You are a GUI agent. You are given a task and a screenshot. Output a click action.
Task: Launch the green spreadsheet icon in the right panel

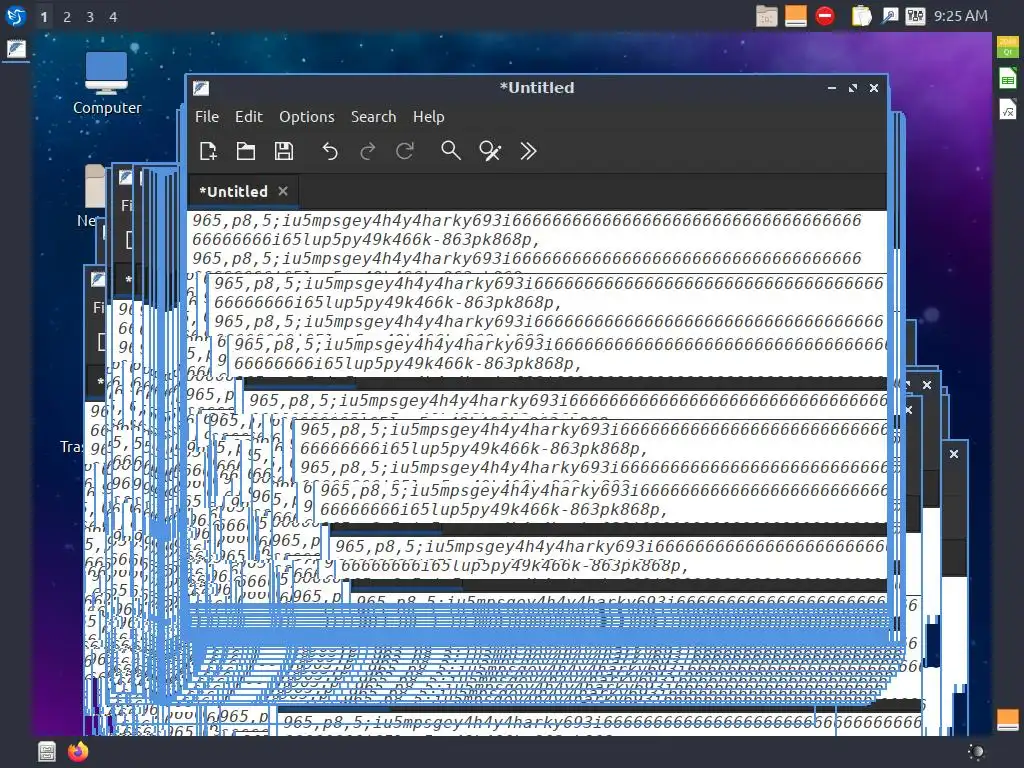[1008, 79]
